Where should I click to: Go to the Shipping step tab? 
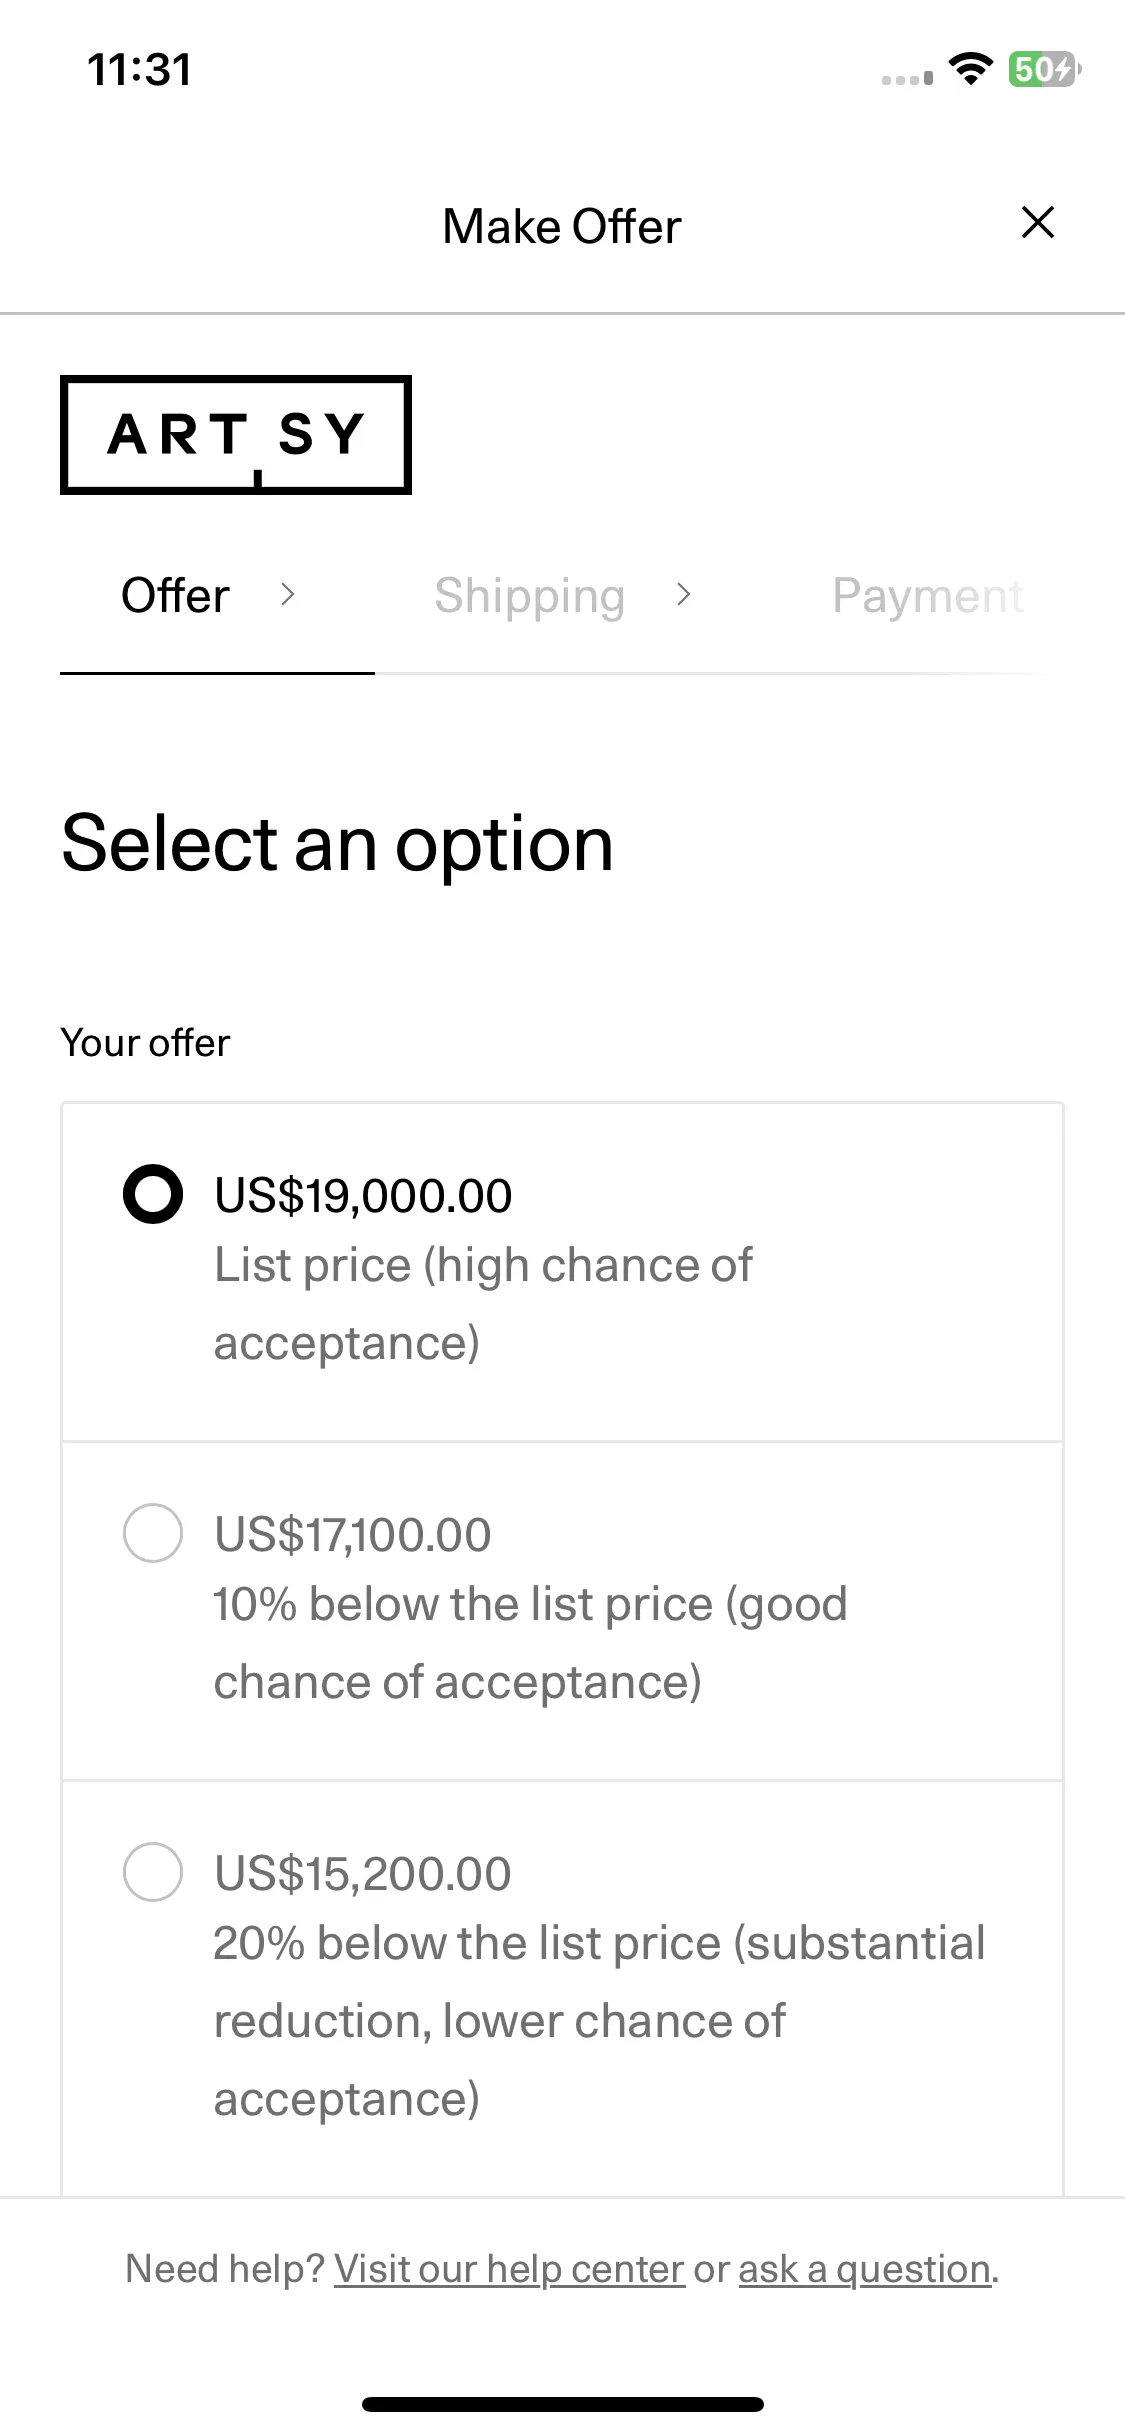(530, 597)
